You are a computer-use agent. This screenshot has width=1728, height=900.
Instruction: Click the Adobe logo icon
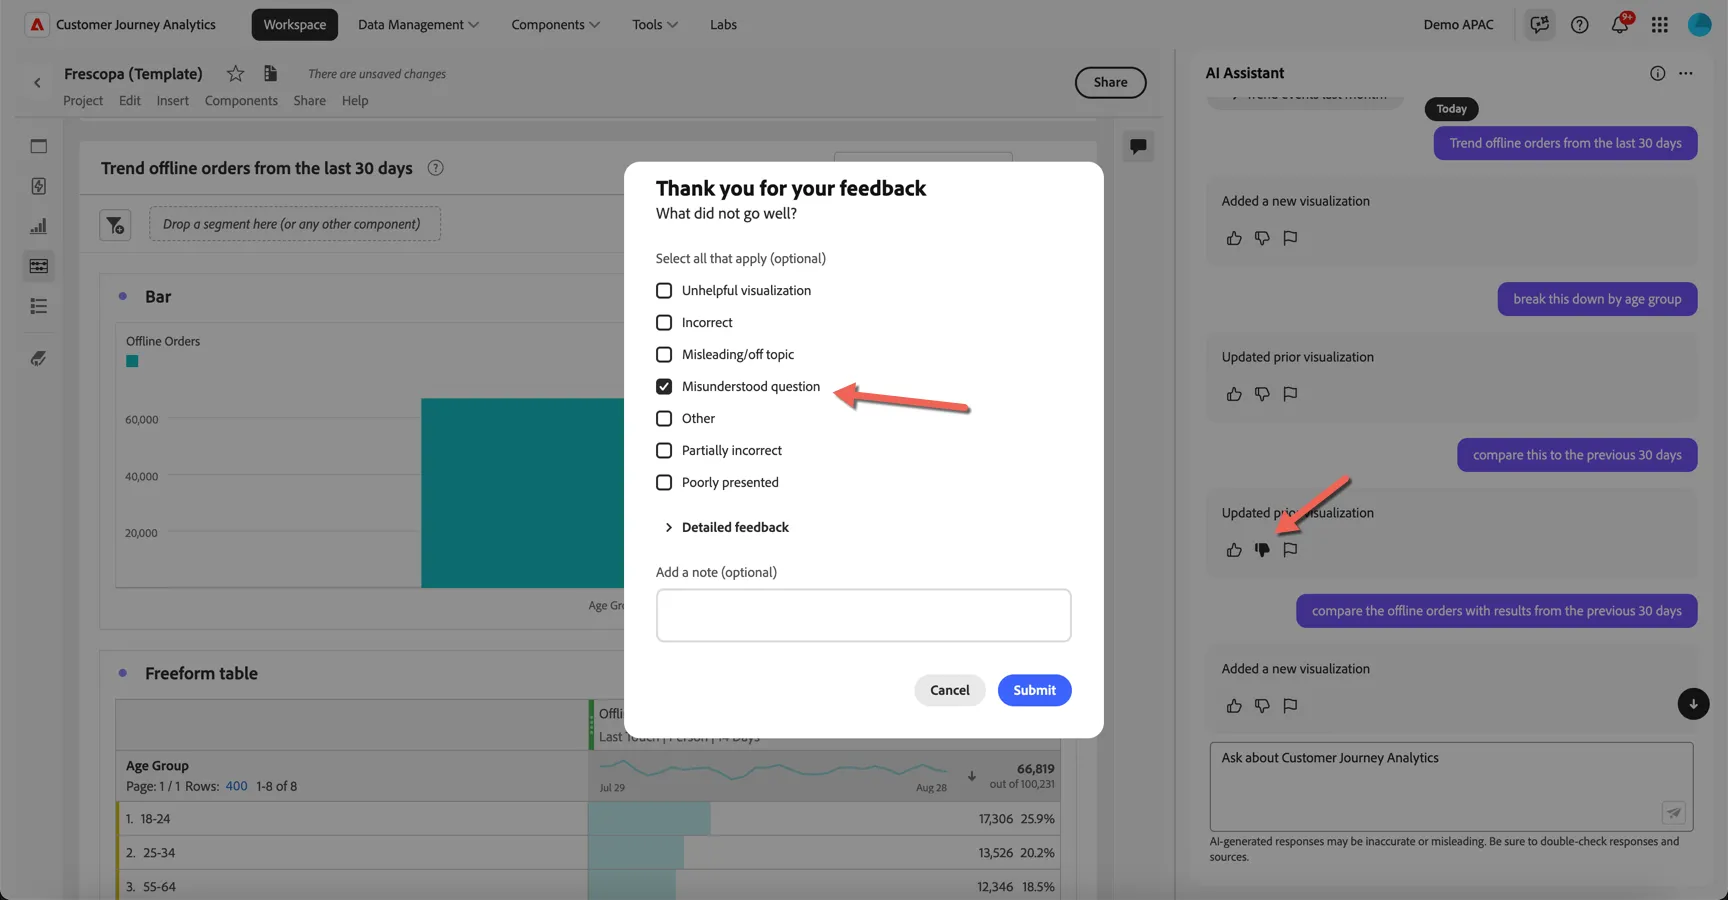37,24
